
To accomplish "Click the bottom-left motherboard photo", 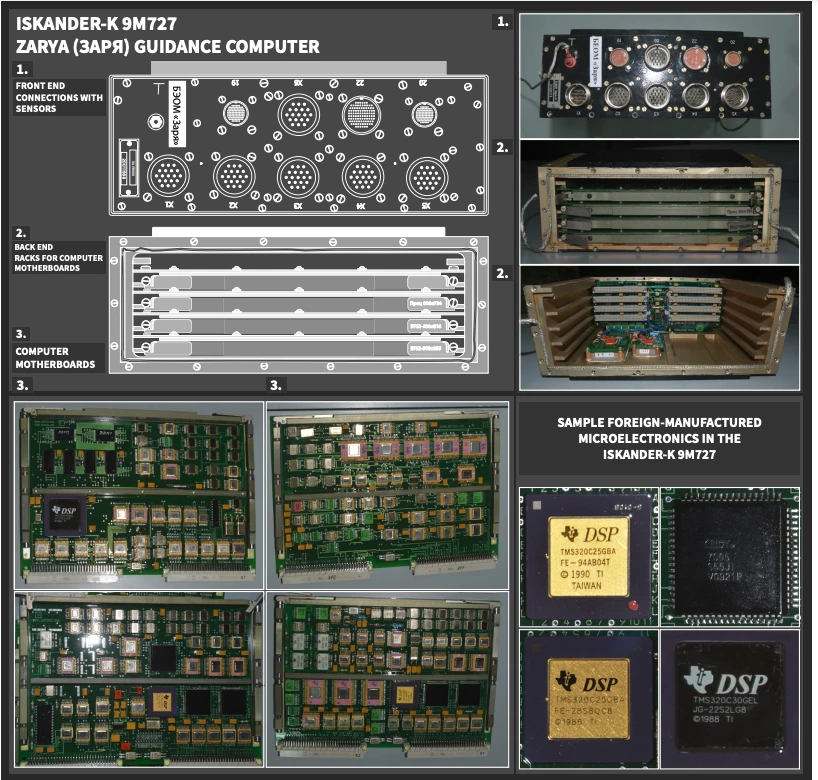I will [137, 683].
